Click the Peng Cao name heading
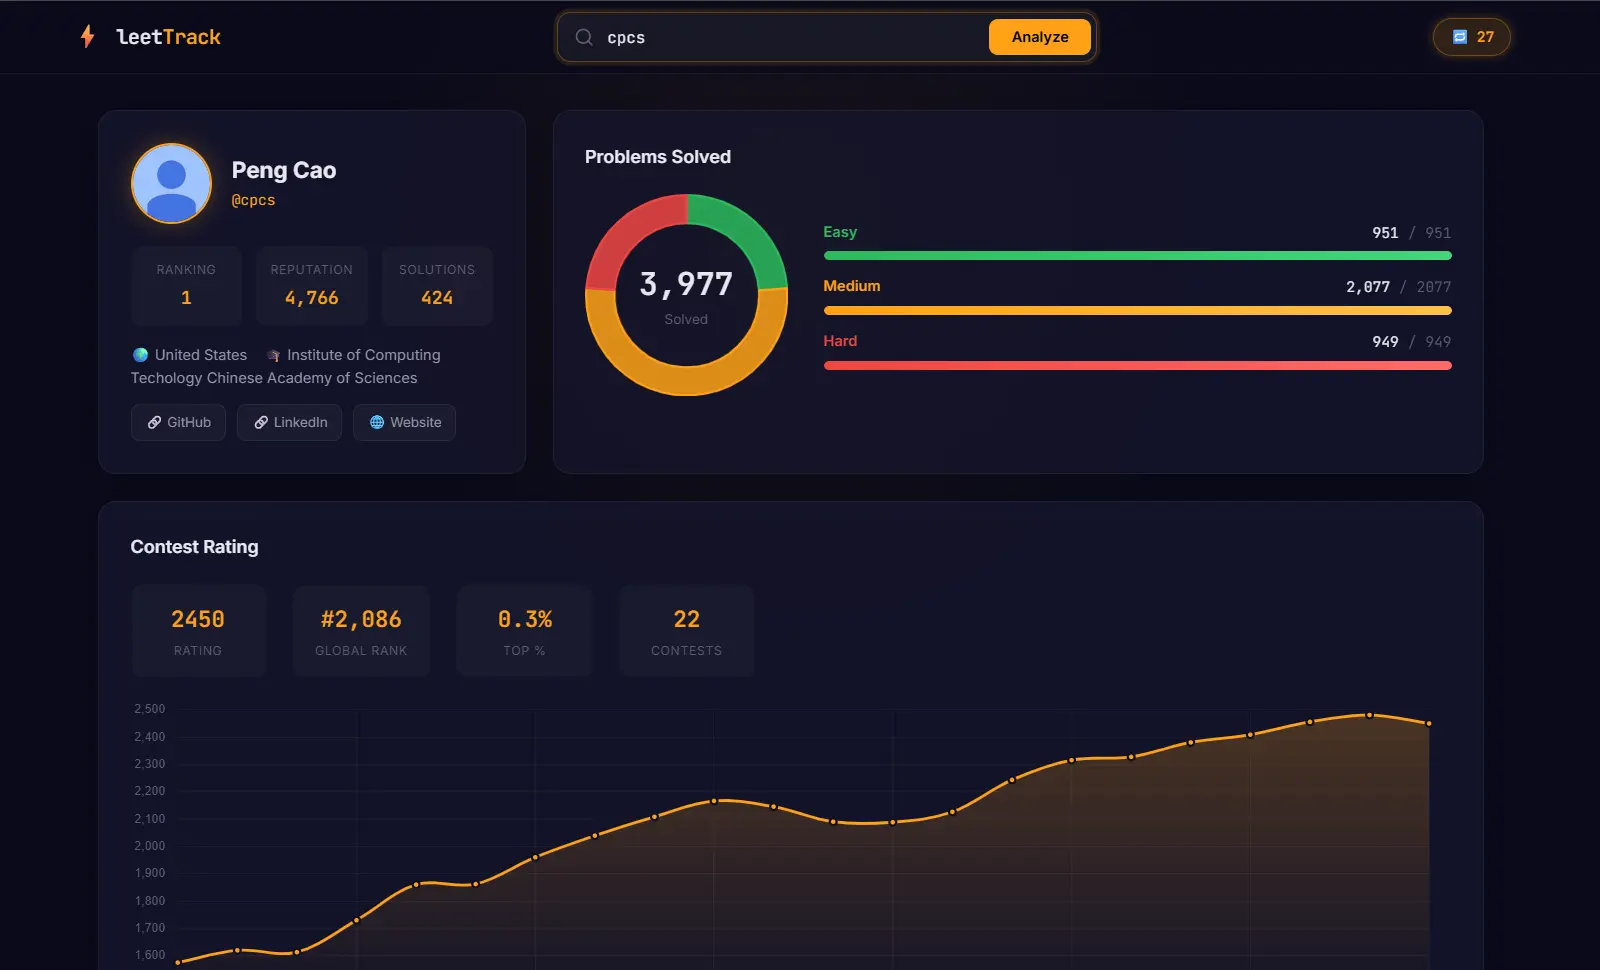The image size is (1600, 970). coord(284,170)
